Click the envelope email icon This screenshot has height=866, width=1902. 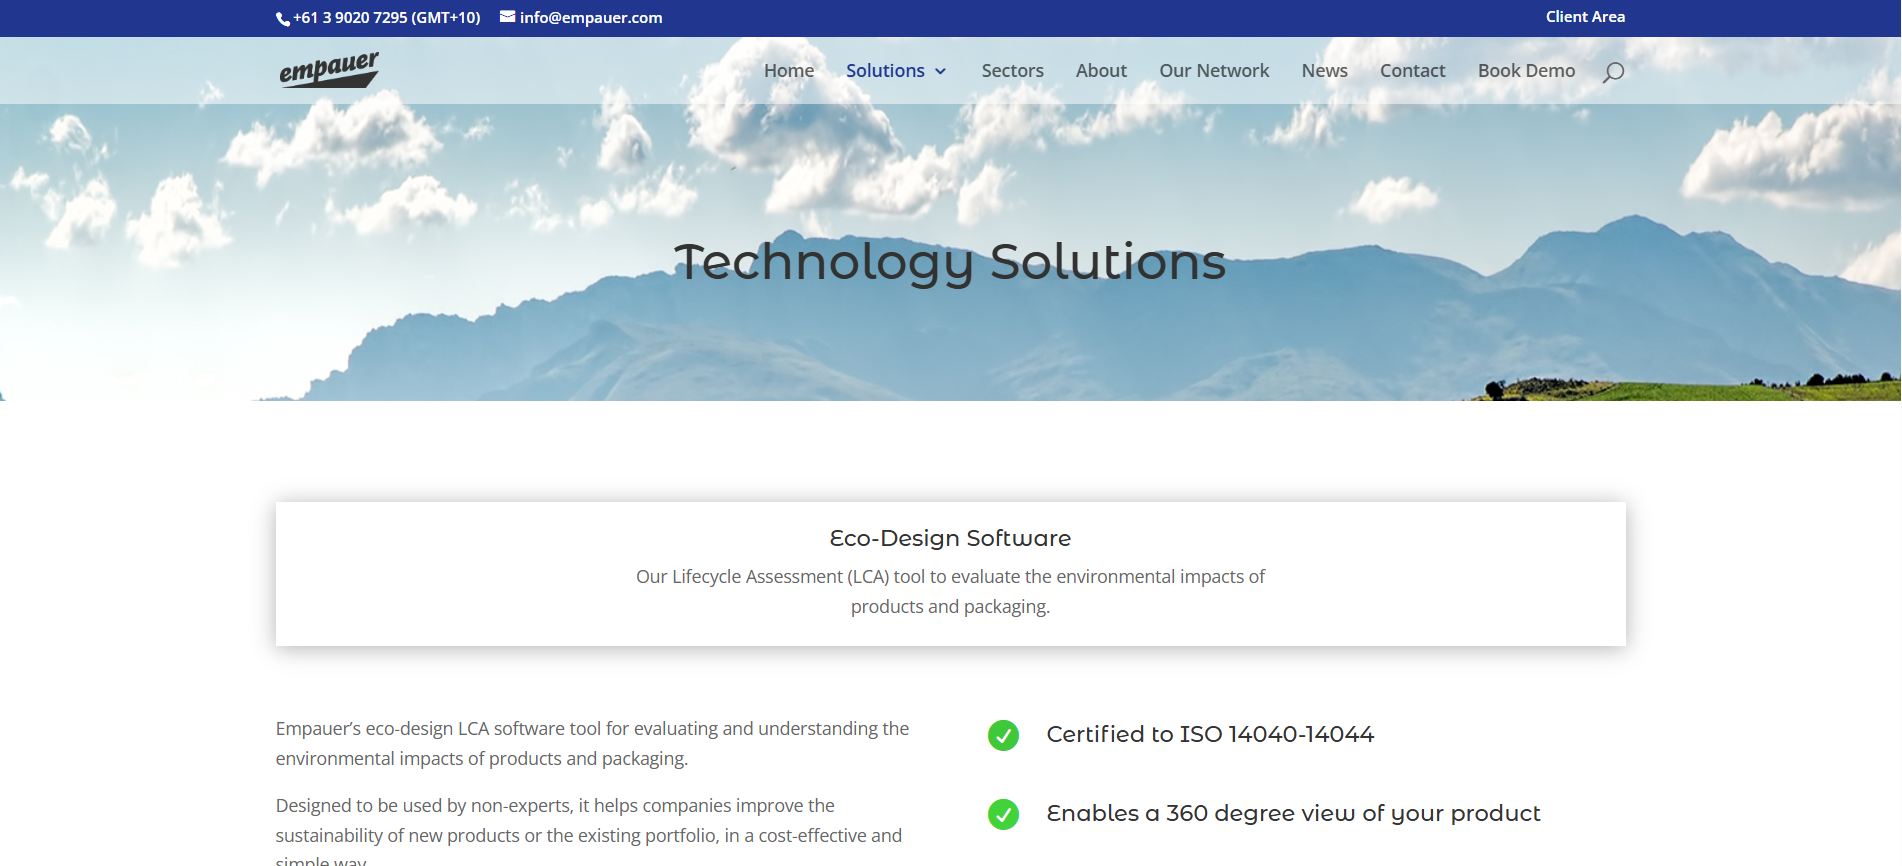tap(508, 16)
